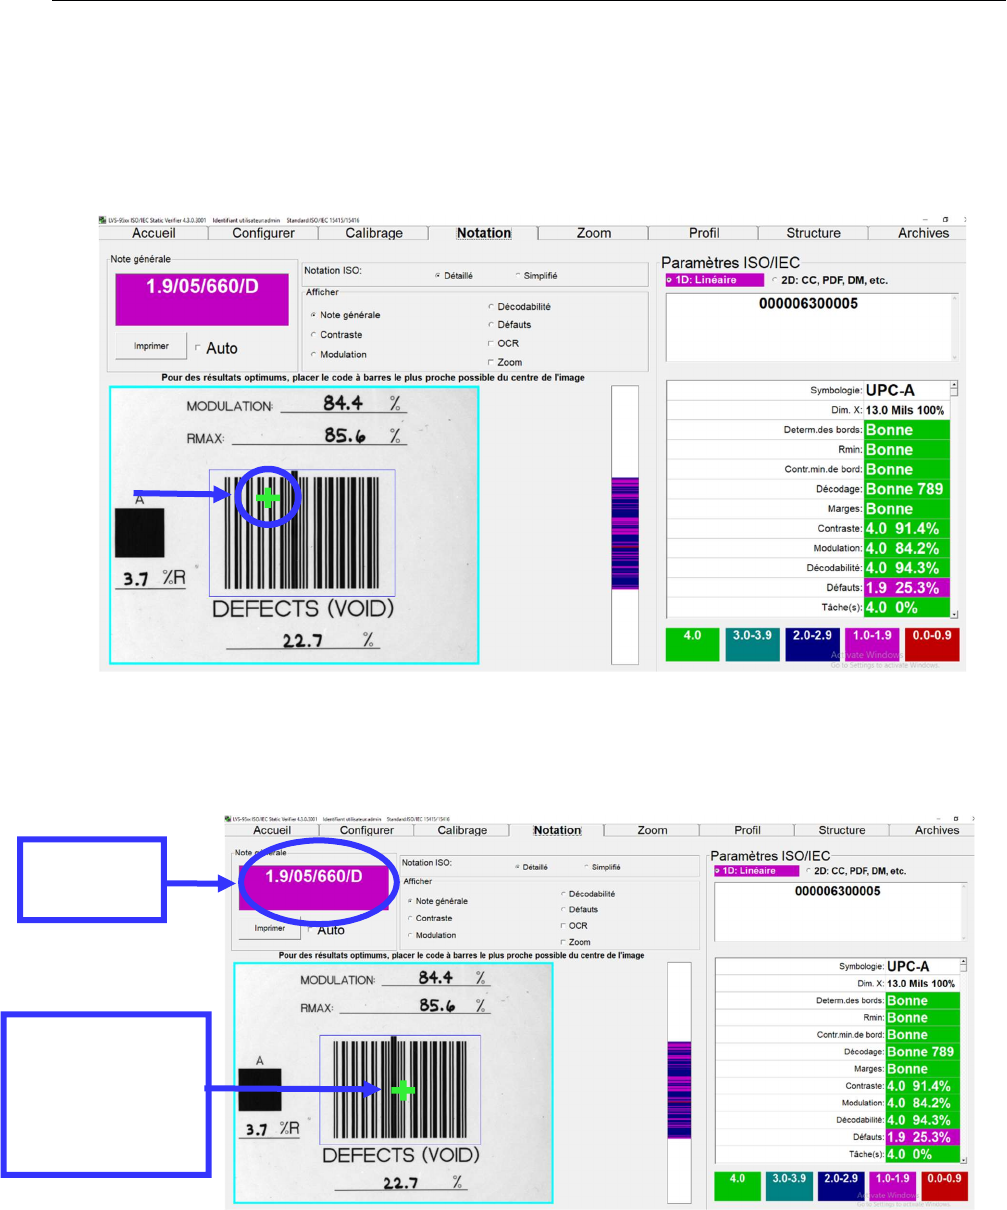Click green 4.0 grade legend in upper screenshot
The width and height of the screenshot is (1007, 1210).
692,646
